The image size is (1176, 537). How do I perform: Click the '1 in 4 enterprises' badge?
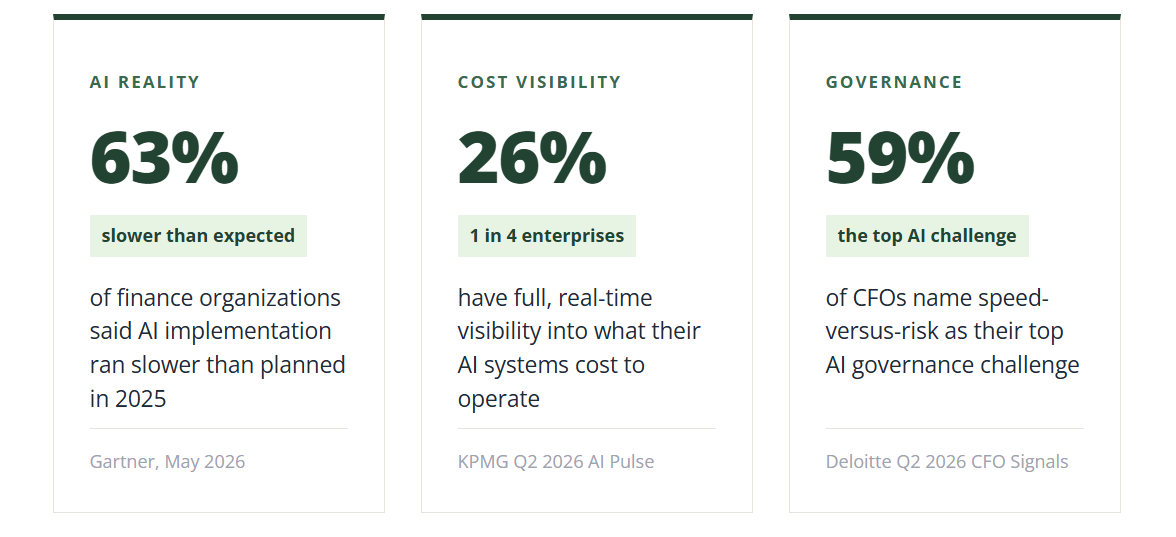click(547, 236)
